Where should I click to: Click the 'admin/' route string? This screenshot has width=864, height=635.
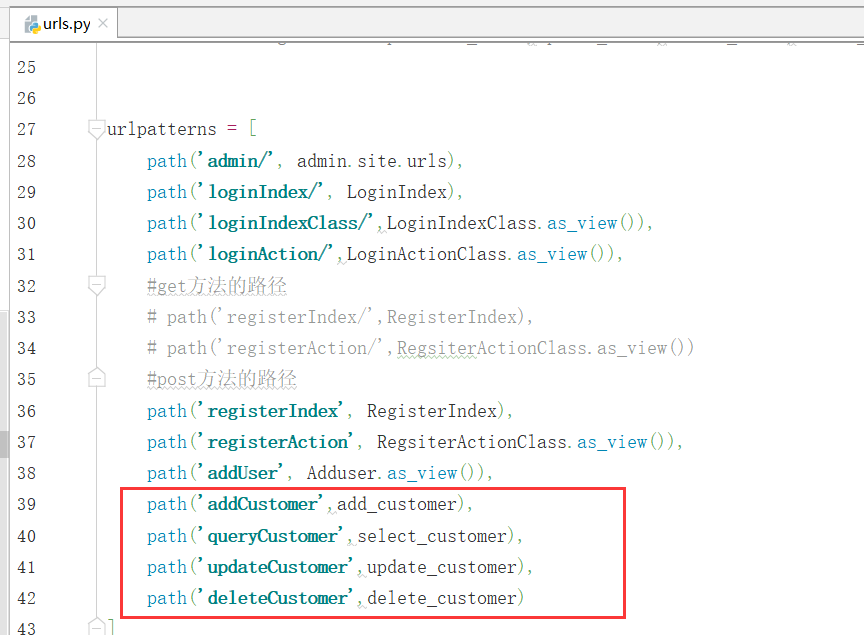pos(237,160)
